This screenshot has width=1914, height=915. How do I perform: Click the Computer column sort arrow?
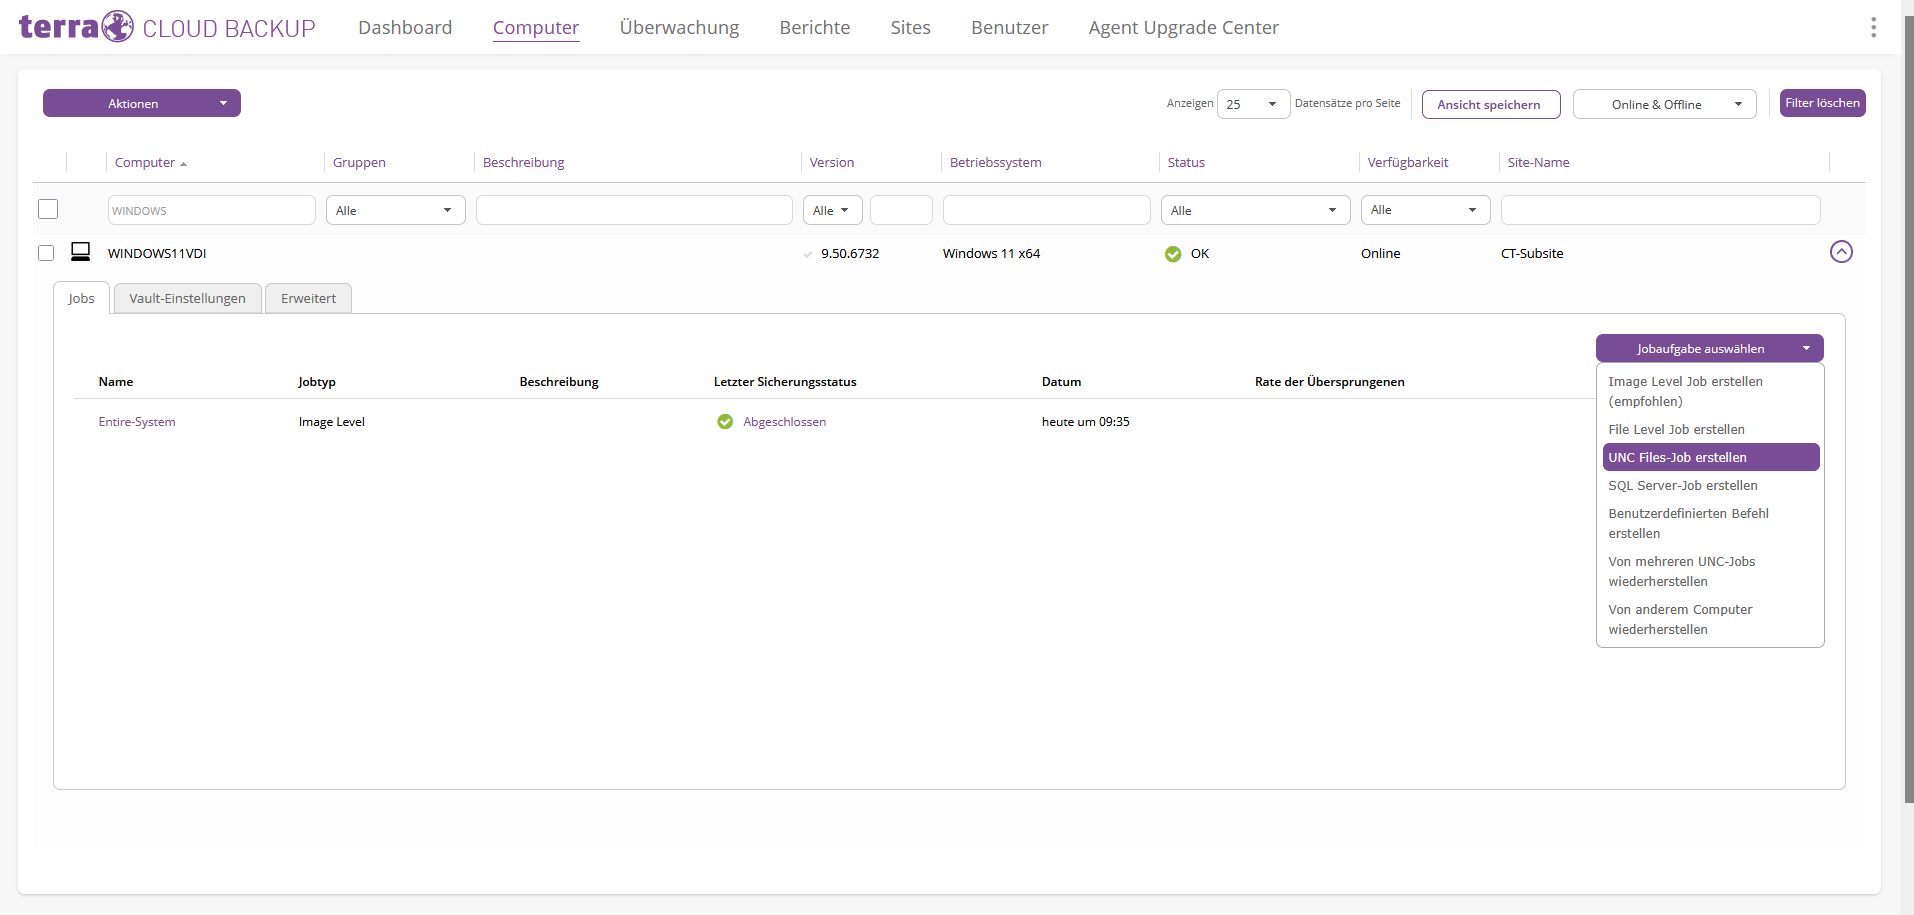coord(183,164)
